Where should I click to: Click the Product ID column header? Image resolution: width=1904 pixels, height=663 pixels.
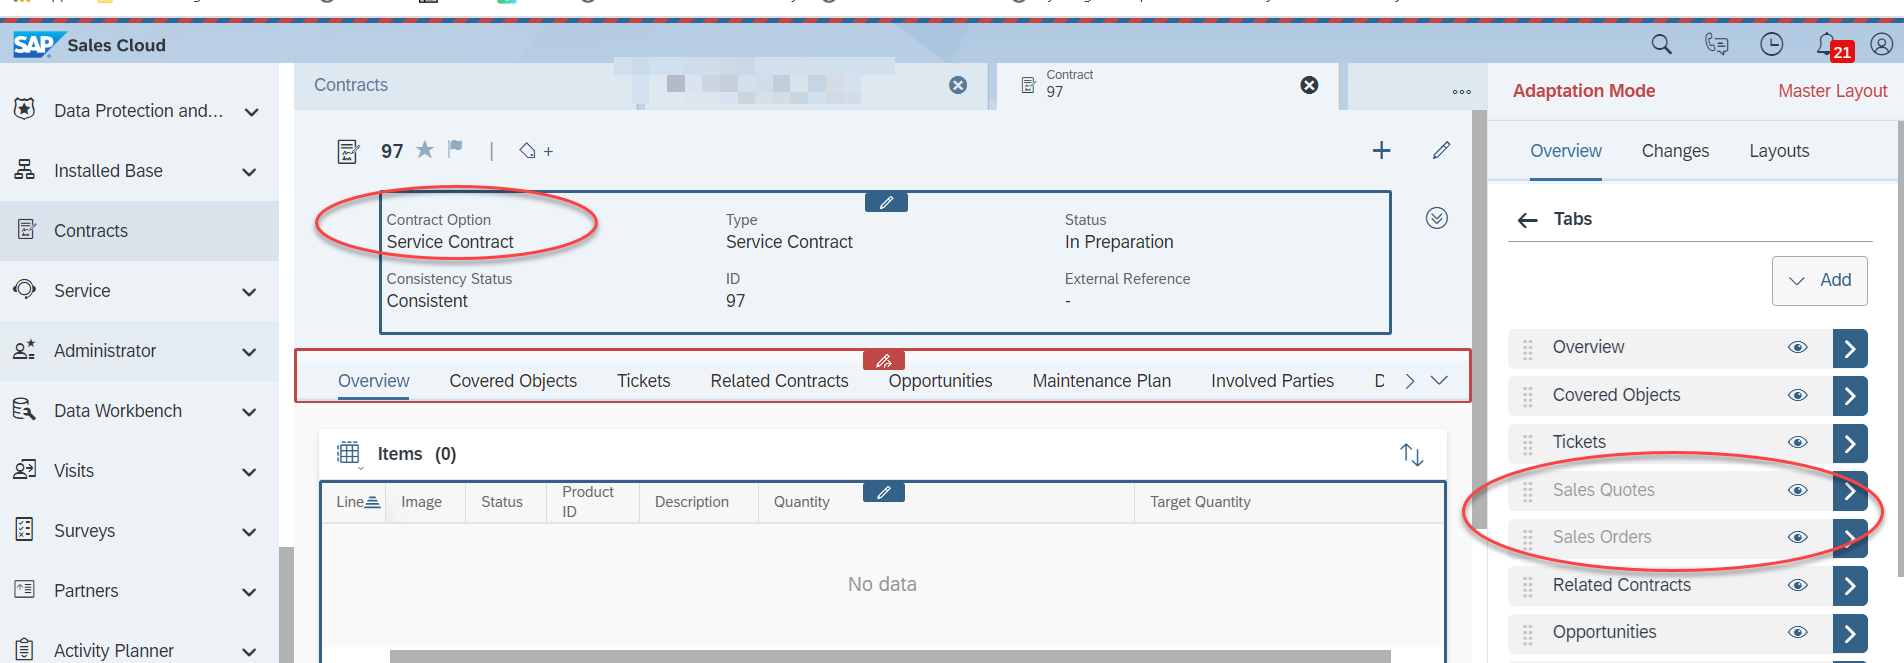(592, 502)
